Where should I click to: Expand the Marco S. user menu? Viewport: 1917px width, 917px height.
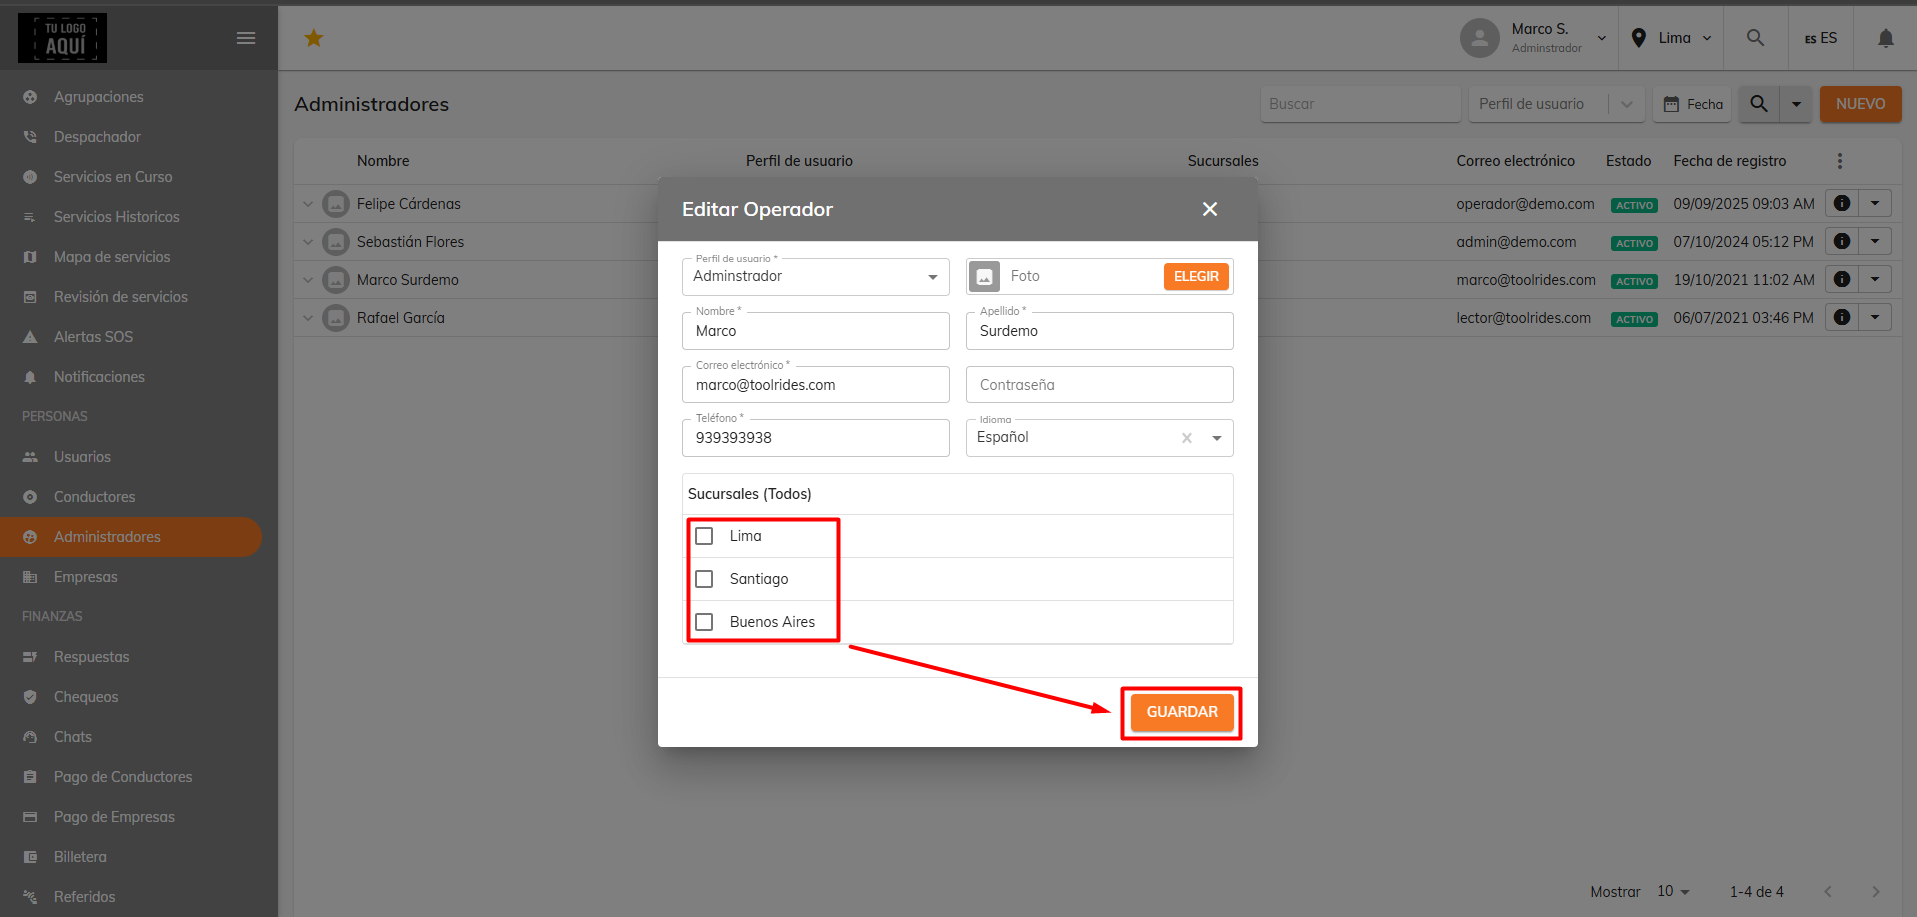1602,38
